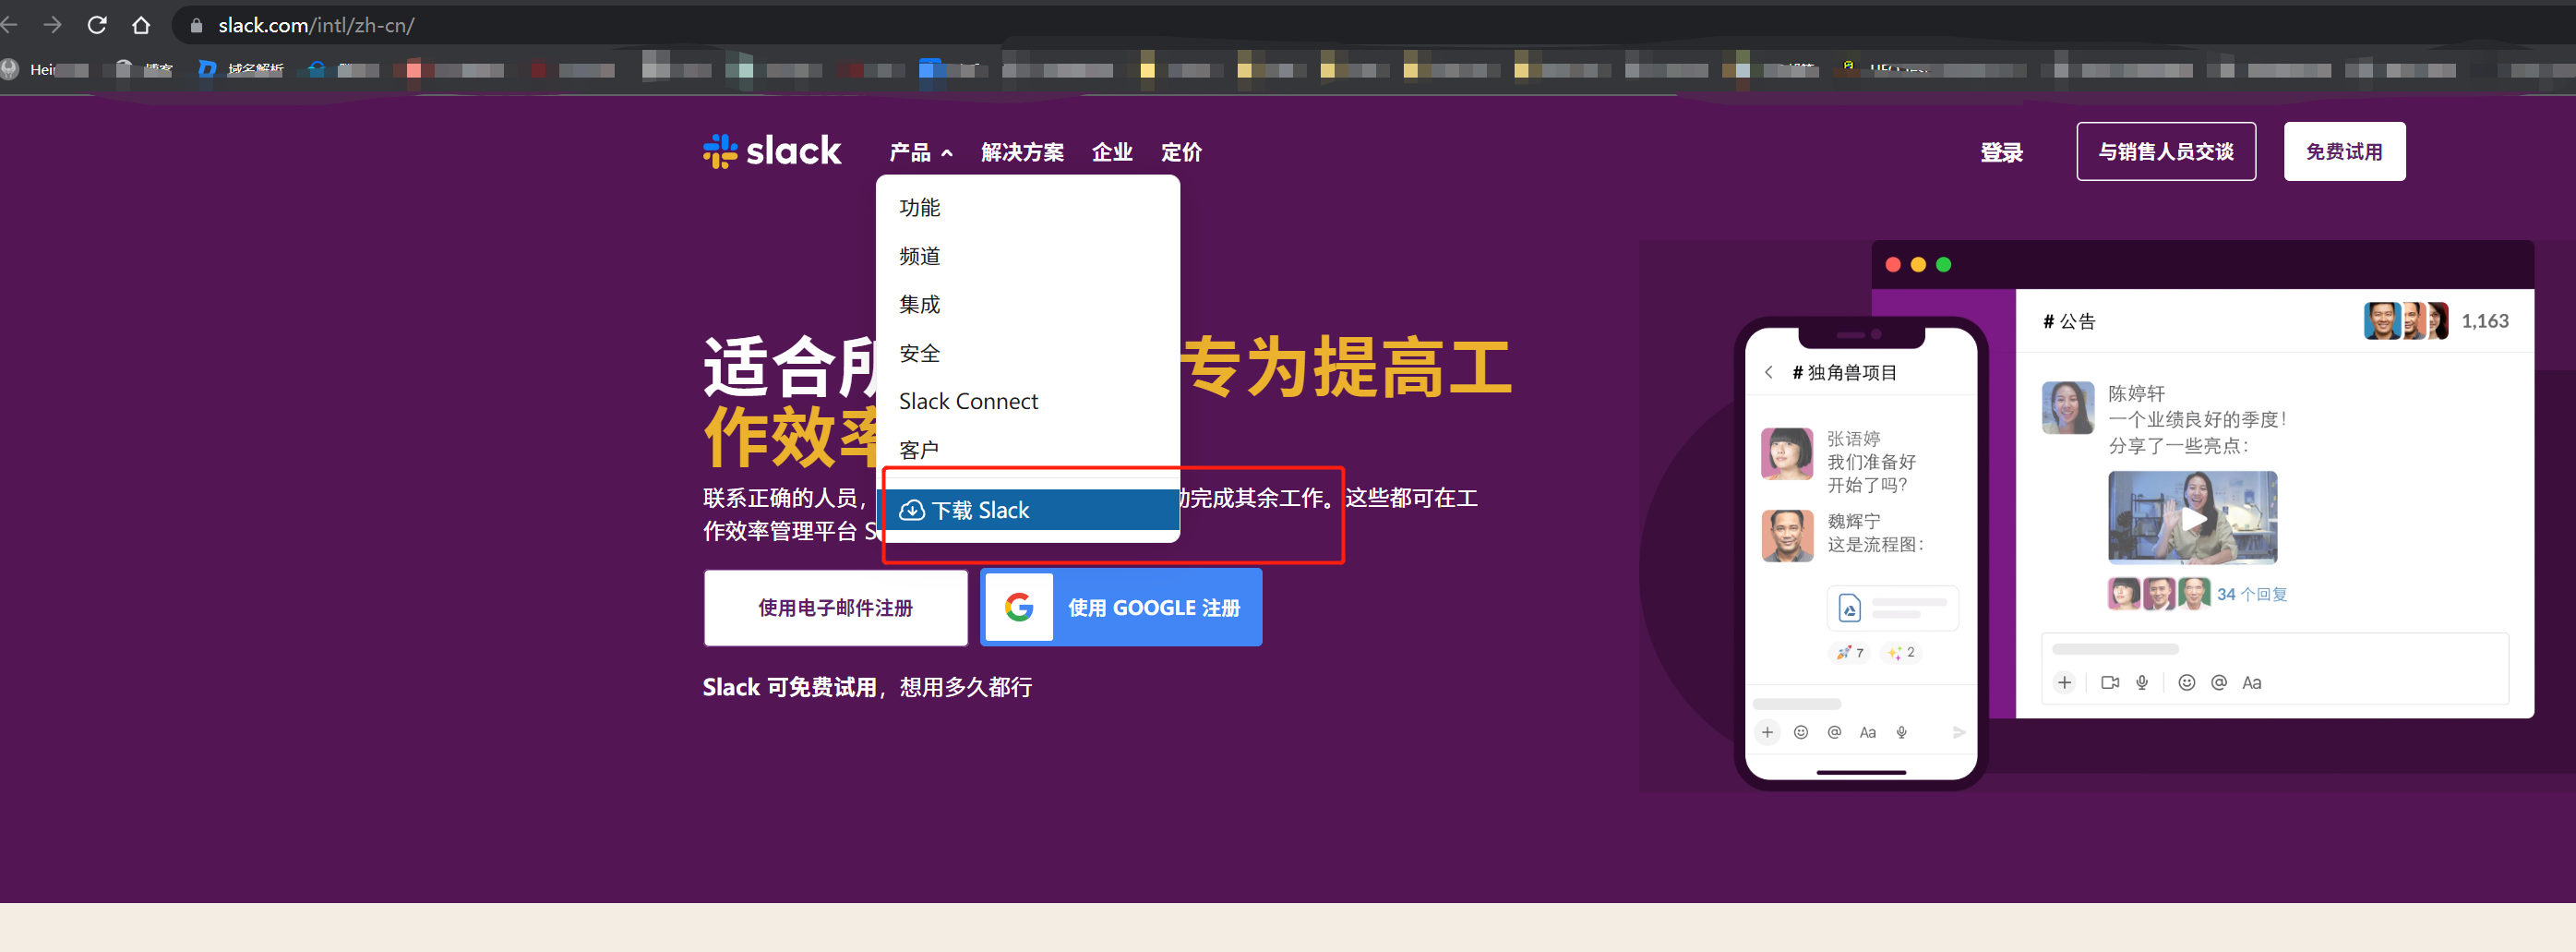This screenshot has height=952, width=2576.
Task: Click the video camera icon in desktop composer
Action: point(2110,682)
